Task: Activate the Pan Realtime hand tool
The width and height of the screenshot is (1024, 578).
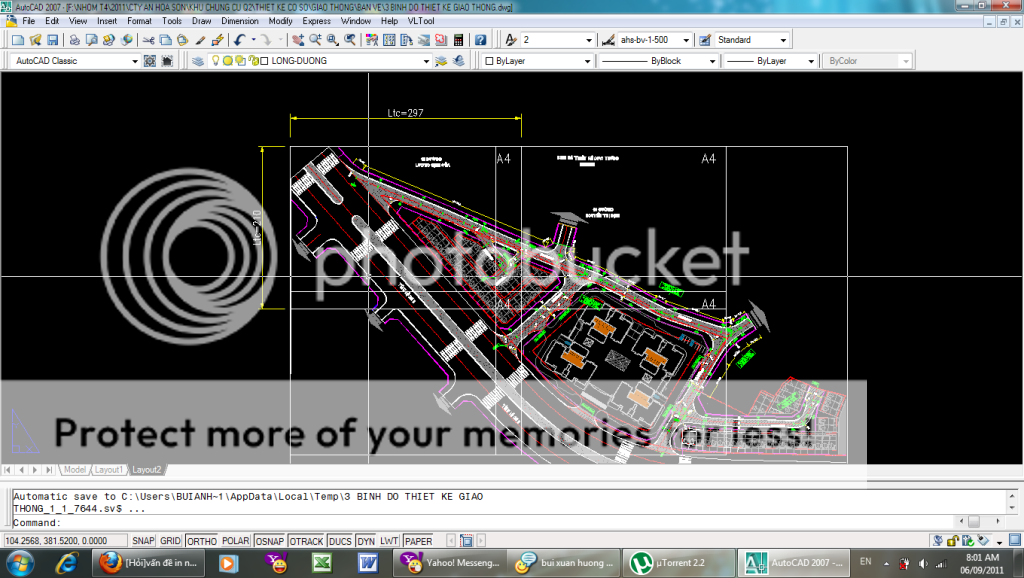Action: [298, 40]
